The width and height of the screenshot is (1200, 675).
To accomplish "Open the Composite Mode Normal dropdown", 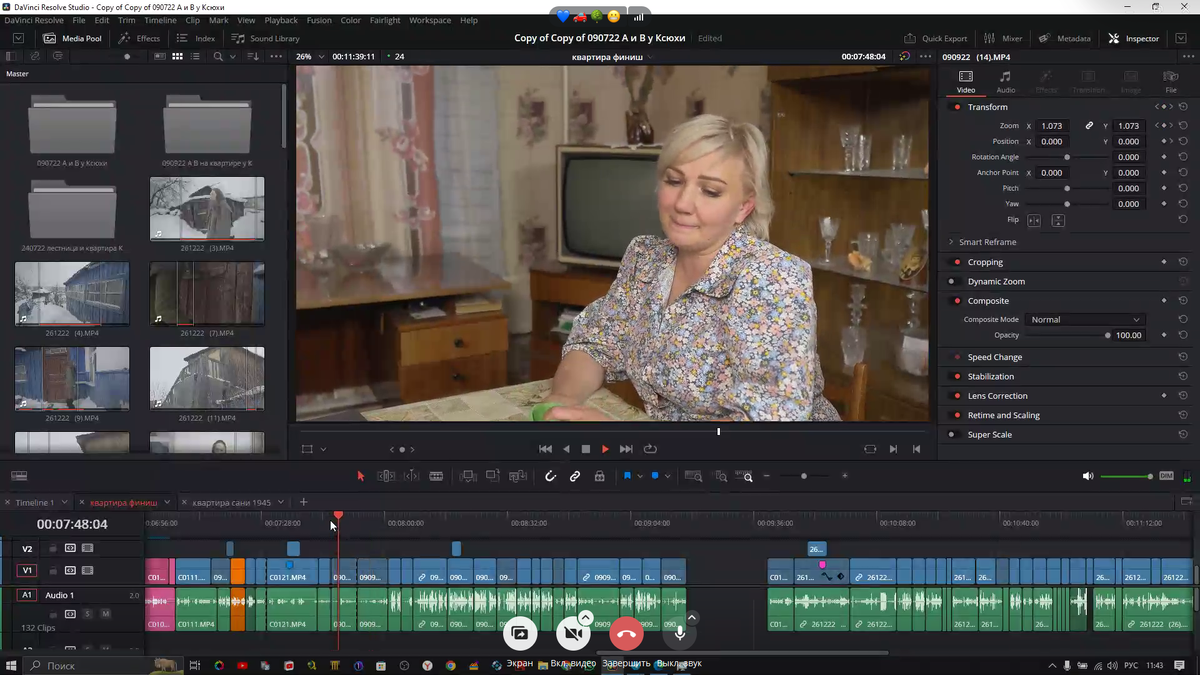I will (1085, 319).
